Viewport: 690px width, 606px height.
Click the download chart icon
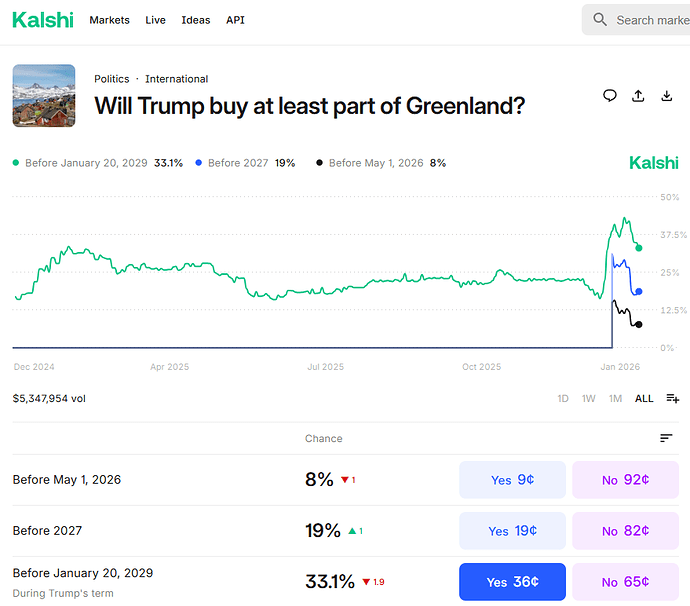(x=667, y=96)
